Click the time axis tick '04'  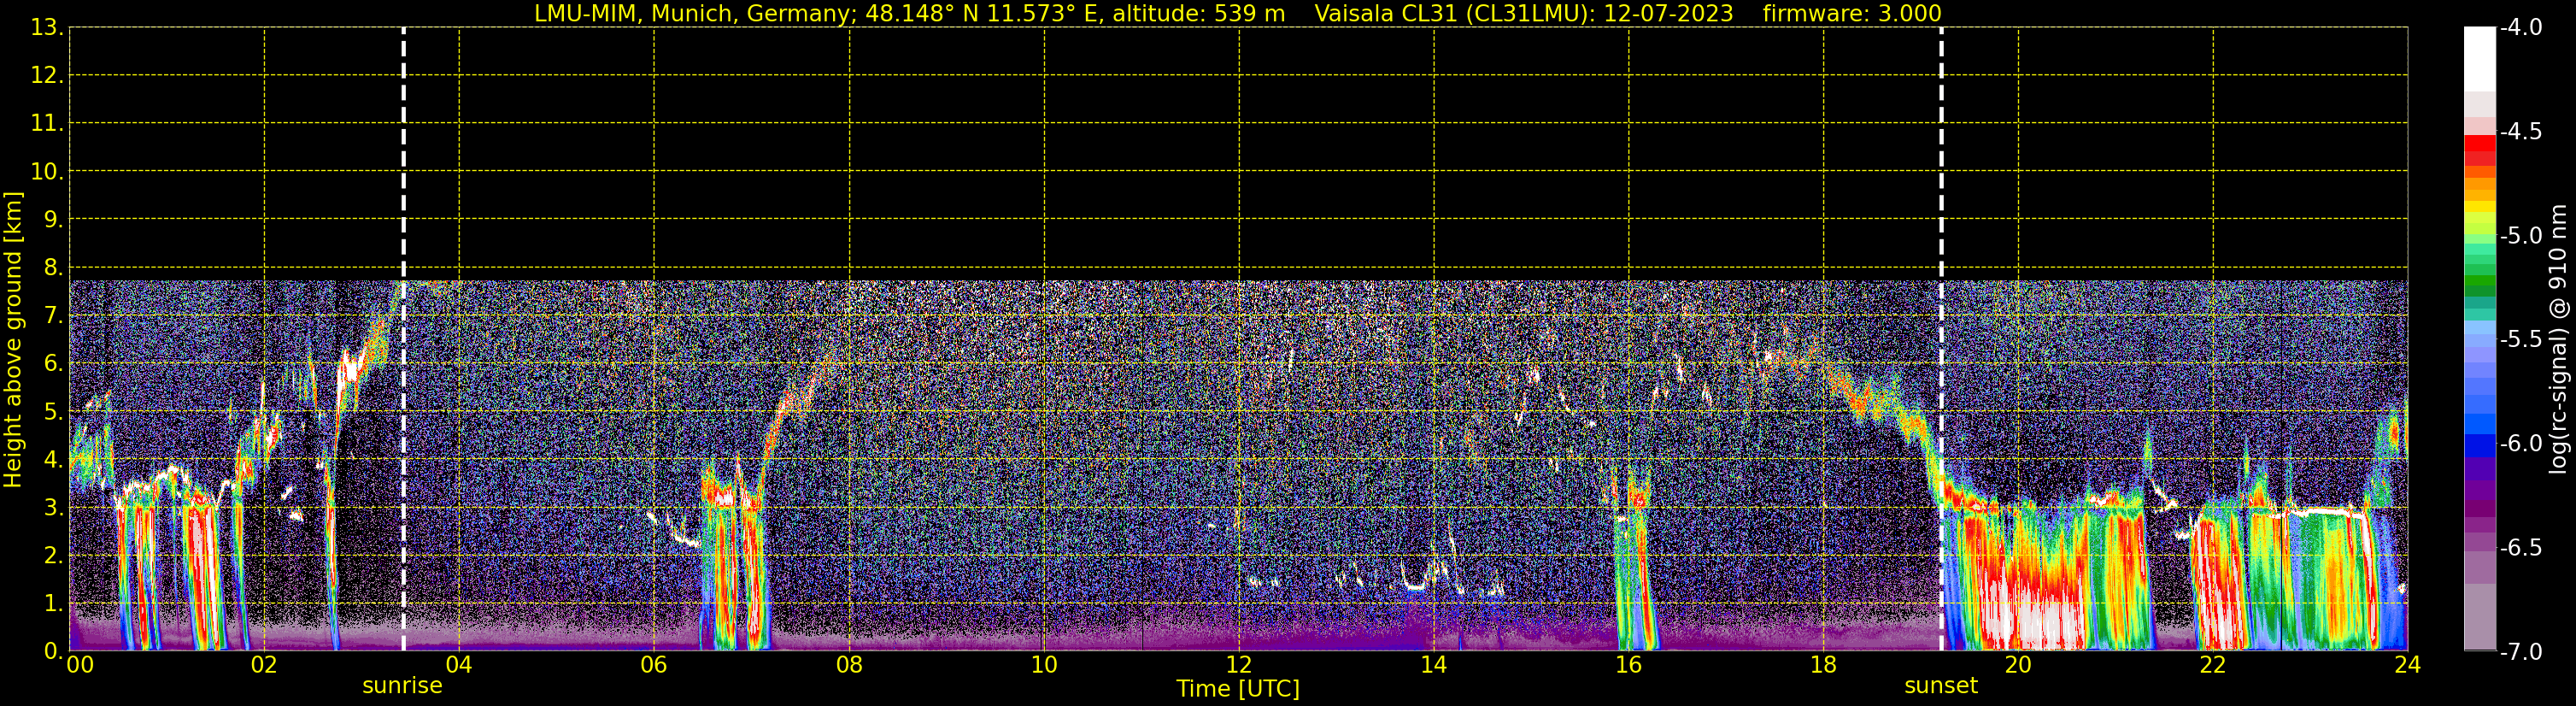tap(459, 666)
